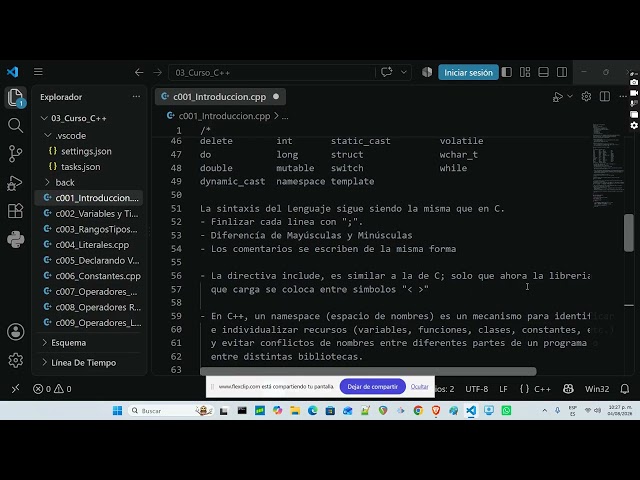This screenshot has height=480, width=640.
Task: Open c006_Constantes.cpp in explorer
Action: [x=98, y=276]
